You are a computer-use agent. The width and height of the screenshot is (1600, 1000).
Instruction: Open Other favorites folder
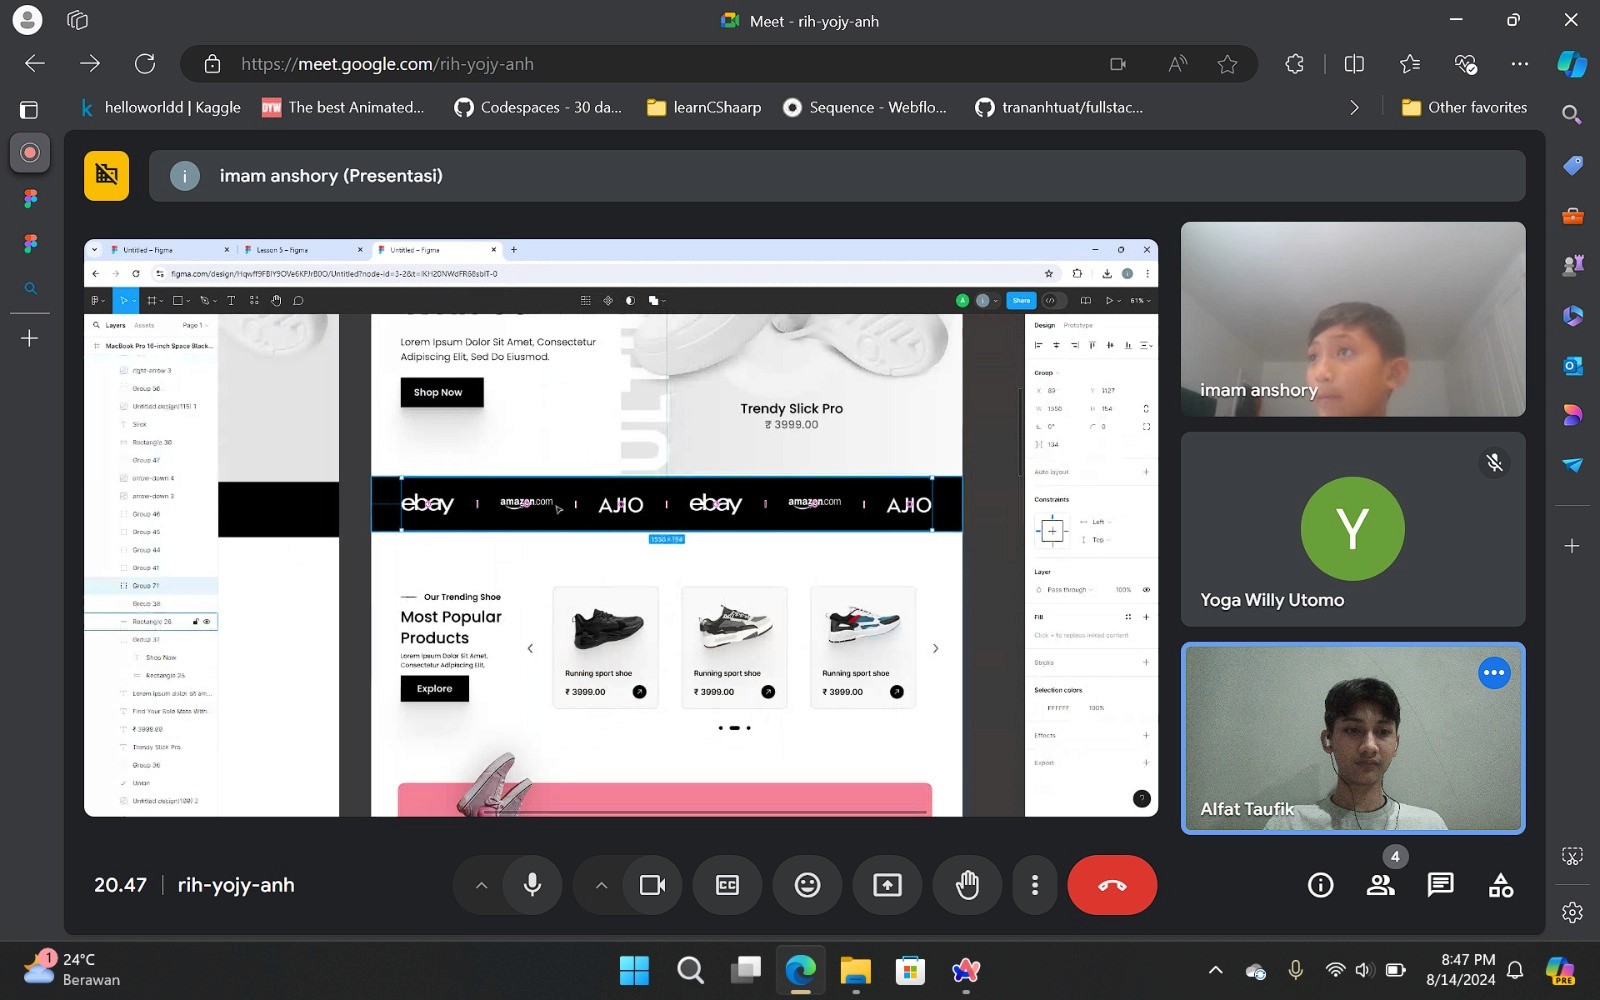[1465, 107]
